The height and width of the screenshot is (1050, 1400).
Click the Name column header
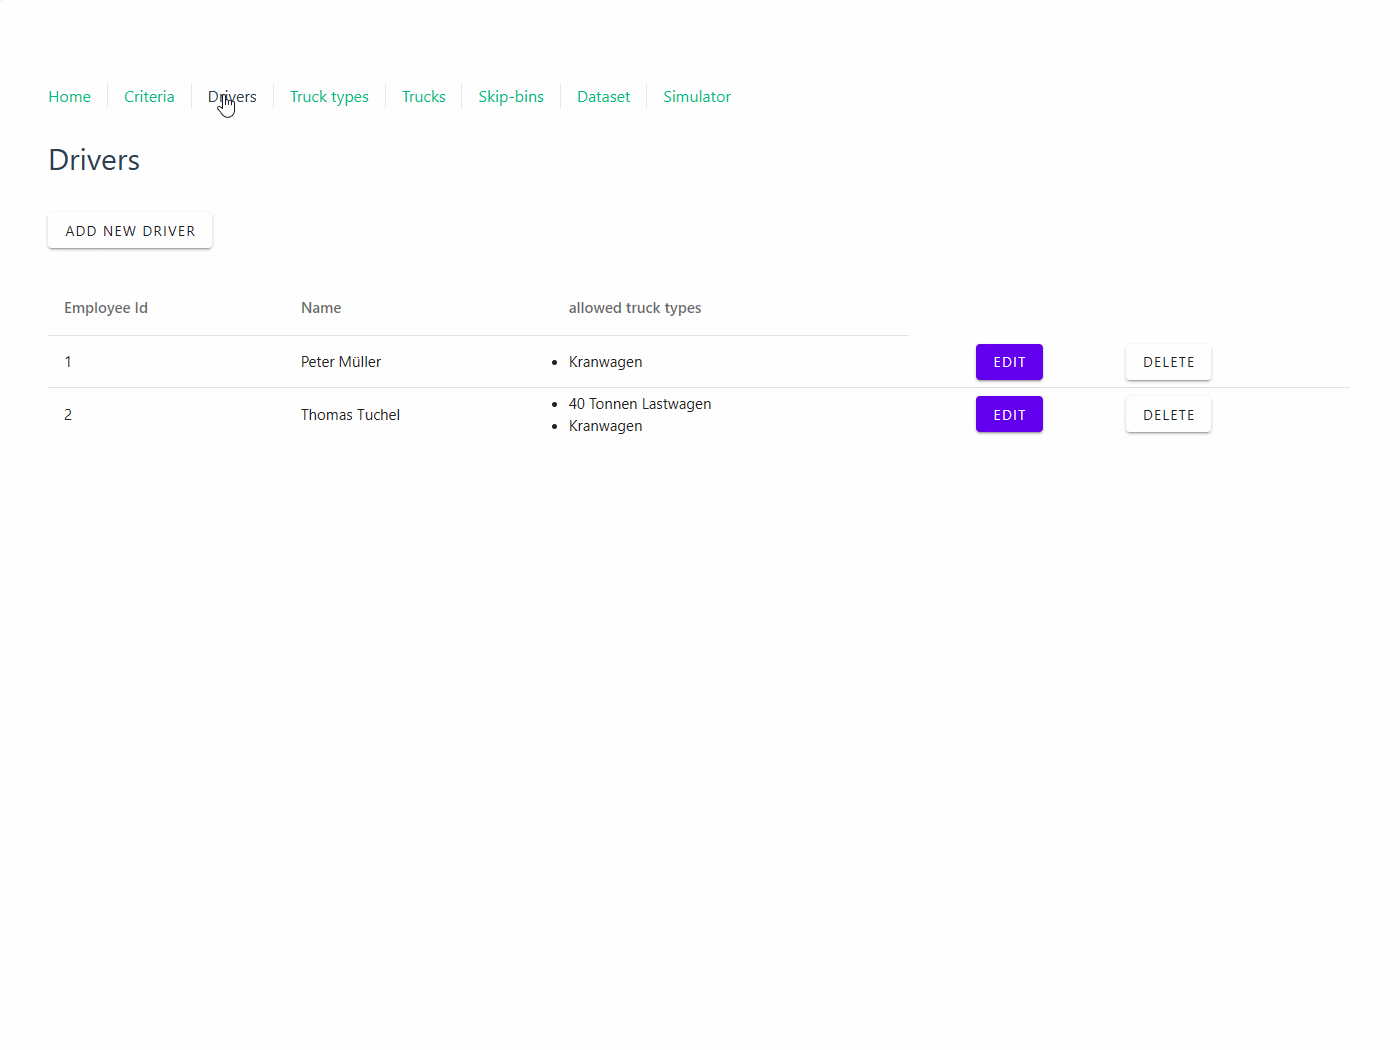coord(321,308)
